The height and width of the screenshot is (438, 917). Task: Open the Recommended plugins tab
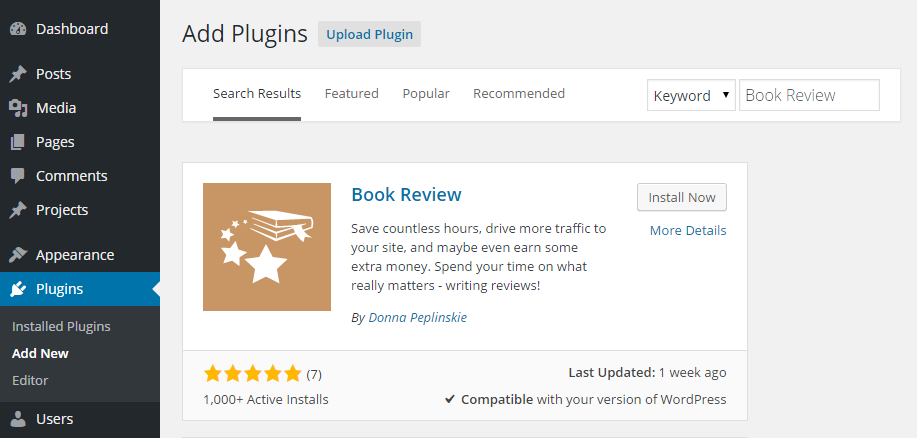tap(519, 94)
